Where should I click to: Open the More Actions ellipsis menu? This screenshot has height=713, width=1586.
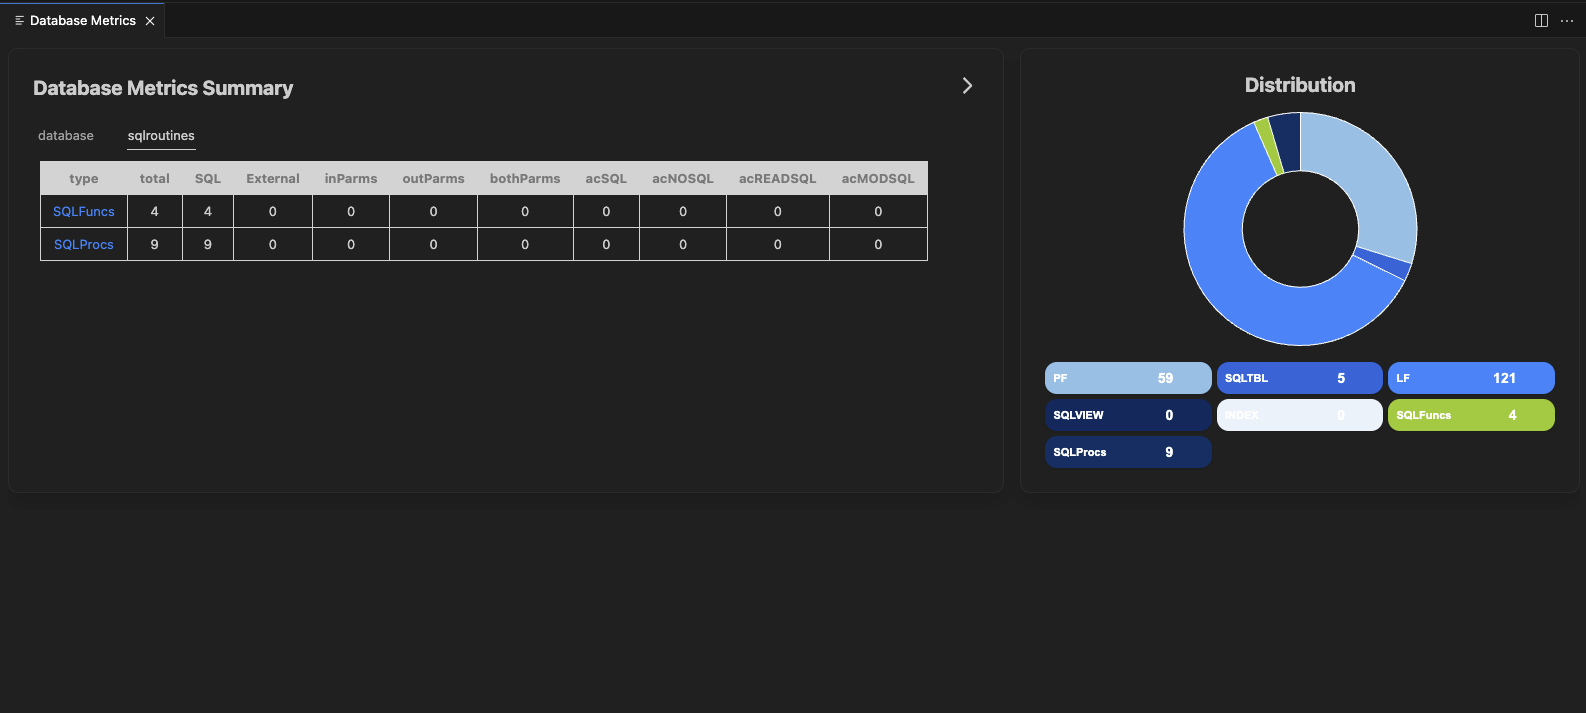coord(1567,21)
